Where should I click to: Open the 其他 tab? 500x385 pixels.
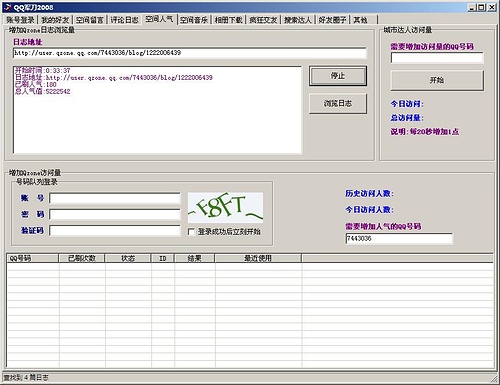[361, 20]
